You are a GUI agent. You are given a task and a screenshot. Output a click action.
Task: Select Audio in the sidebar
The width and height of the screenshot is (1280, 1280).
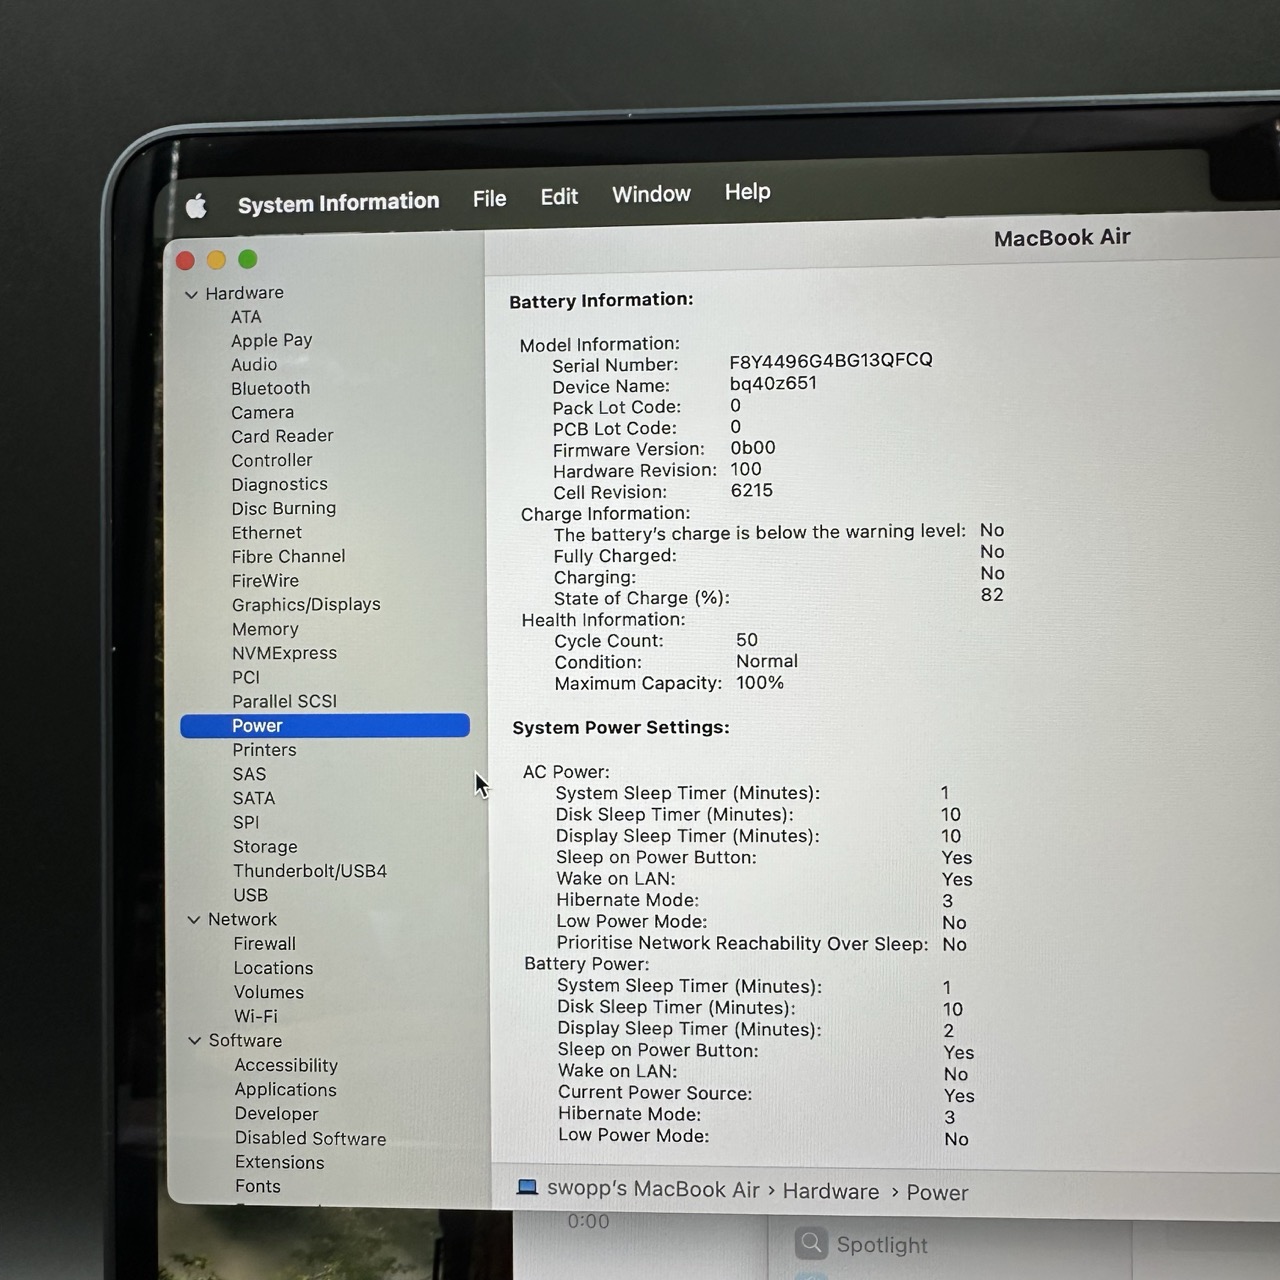click(x=254, y=365)
